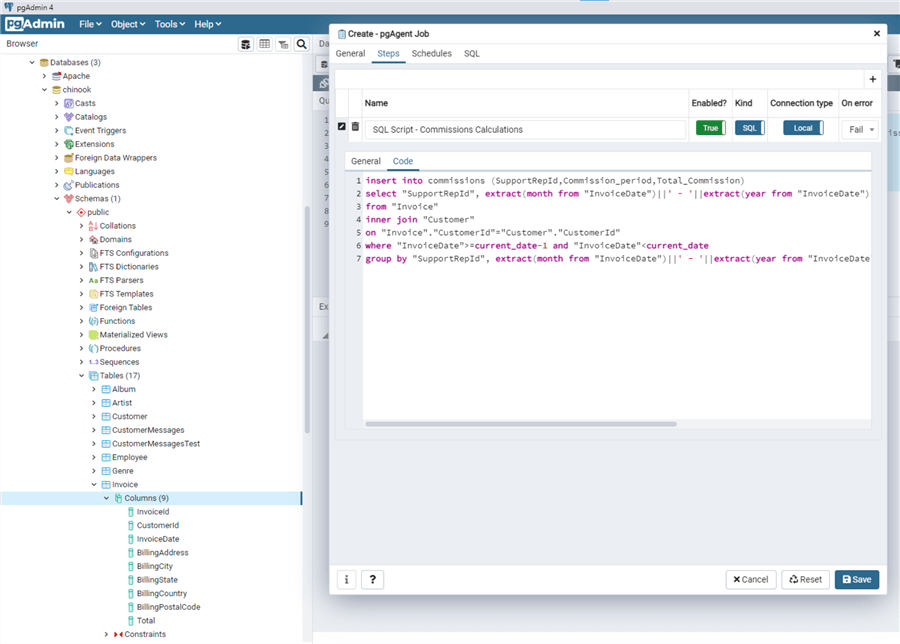Viewport: 900px width, 644px height.
Task: Click the info button in dialog footer
Action: point(346,579)
